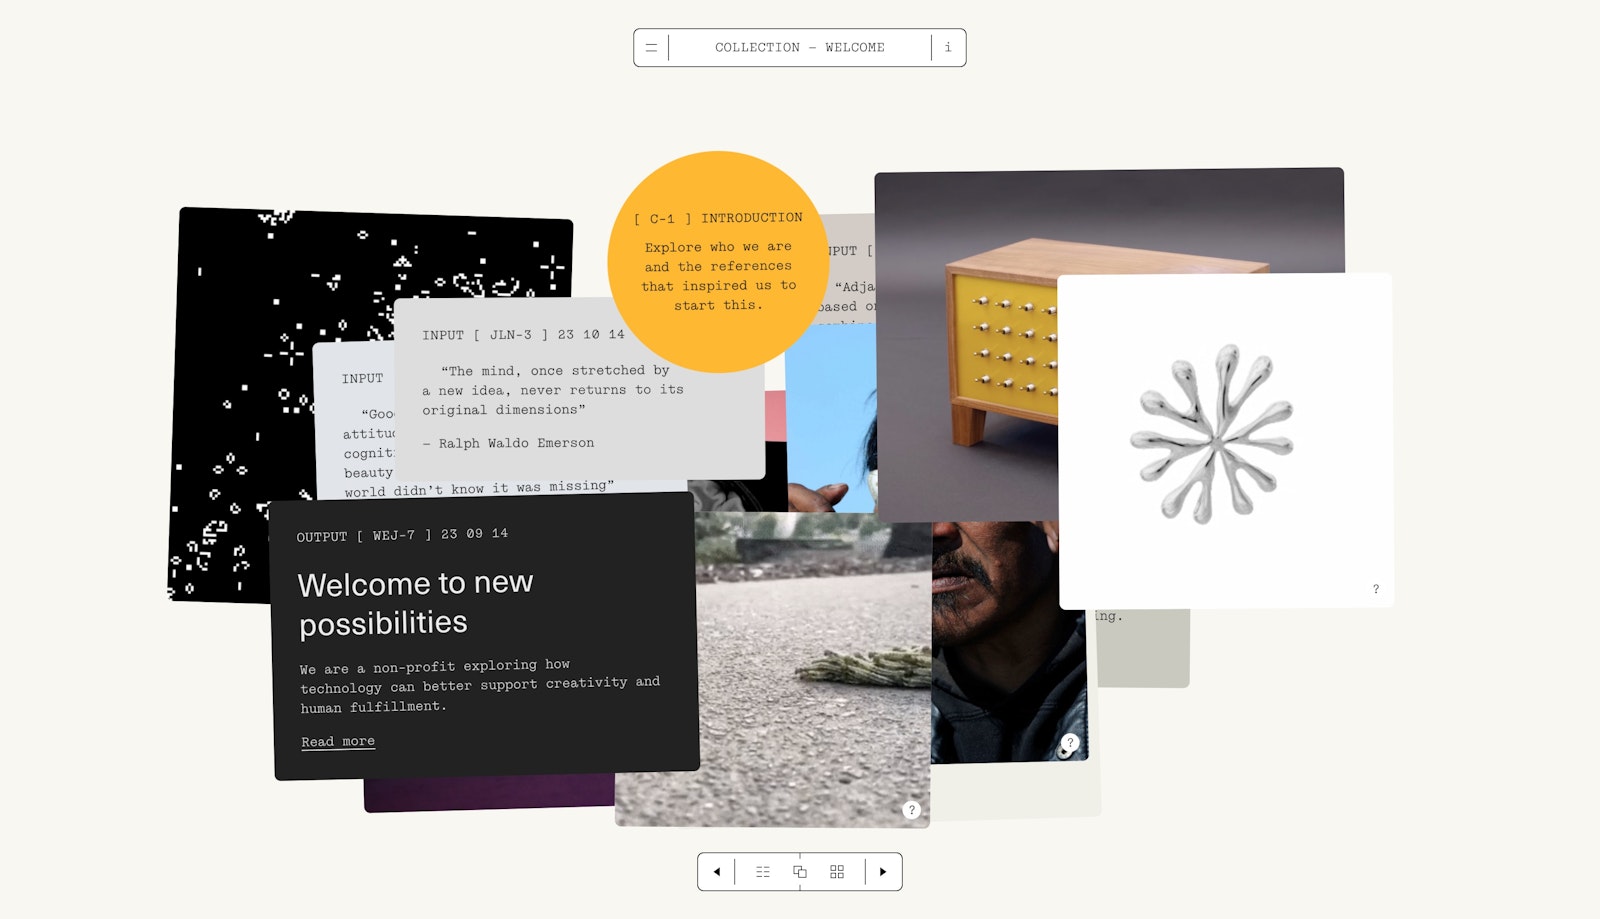The width and height of the screenshot is (1600, 919).
Task: Switch to stacked overlapping cards view
Action: click(800, 872)
